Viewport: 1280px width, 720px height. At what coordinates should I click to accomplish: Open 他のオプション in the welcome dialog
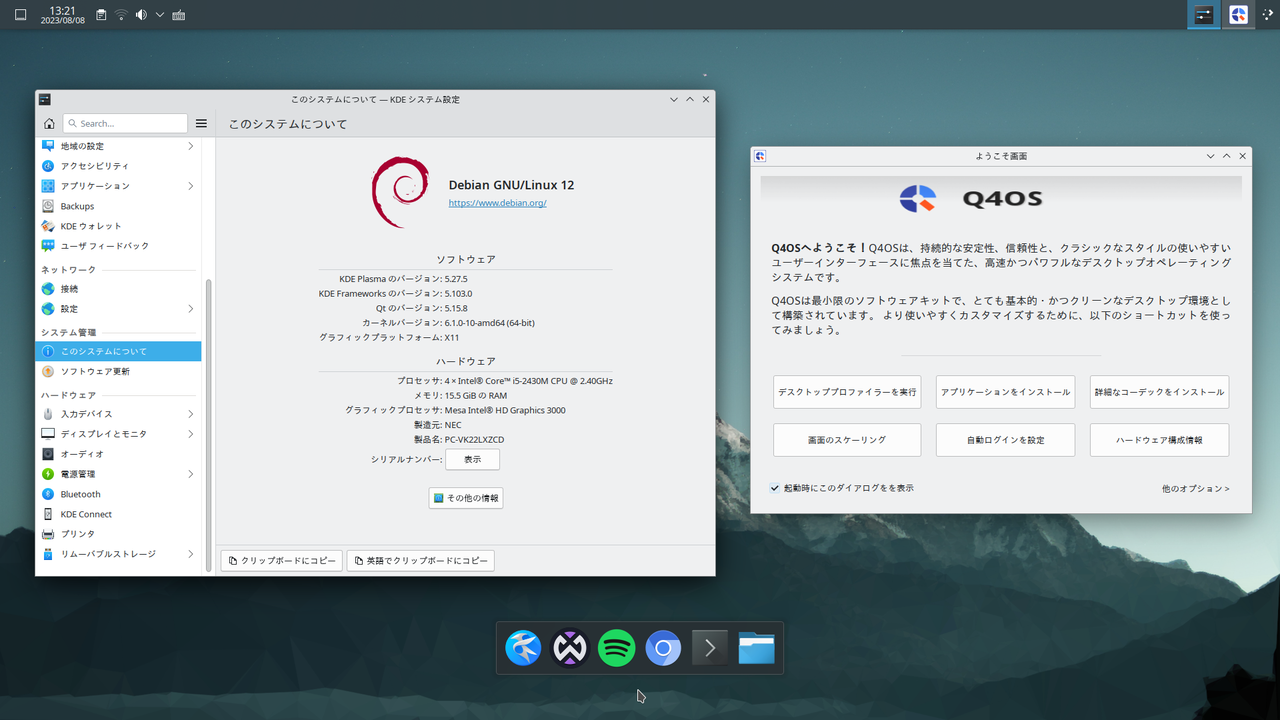tap(1195, 488)
